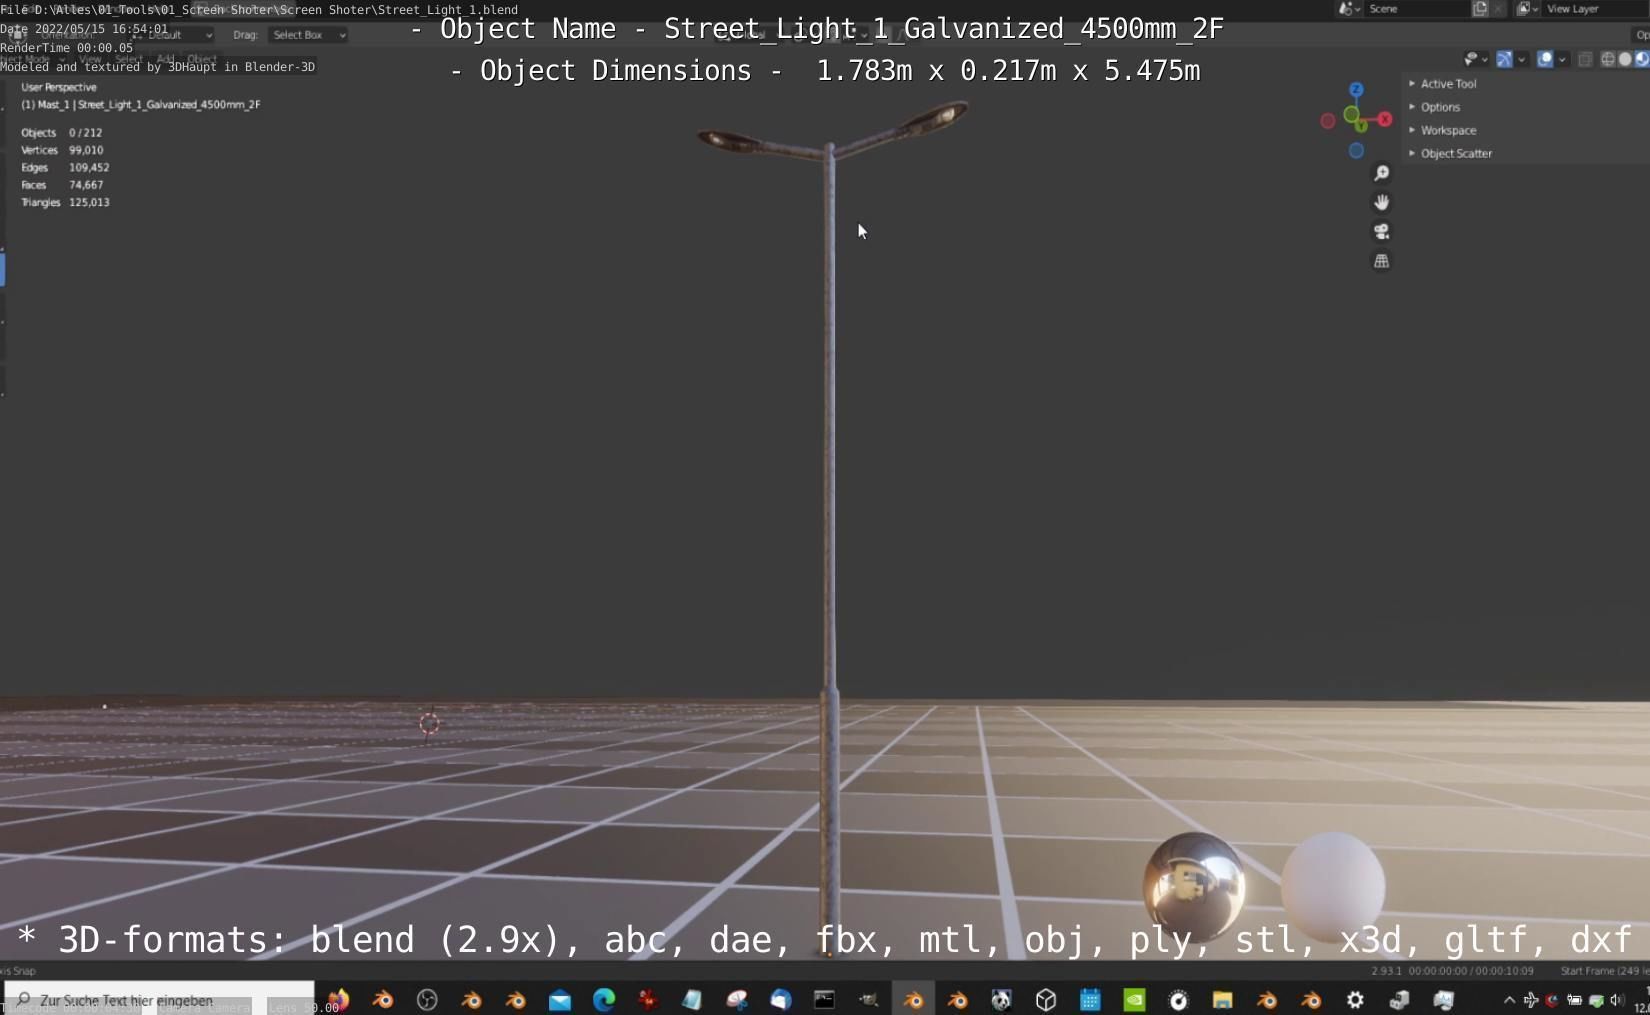The width and height of the screenshot is (1650, 1015).
Task: Toggle viewport gizmos display
Action: click(1504, 59)
